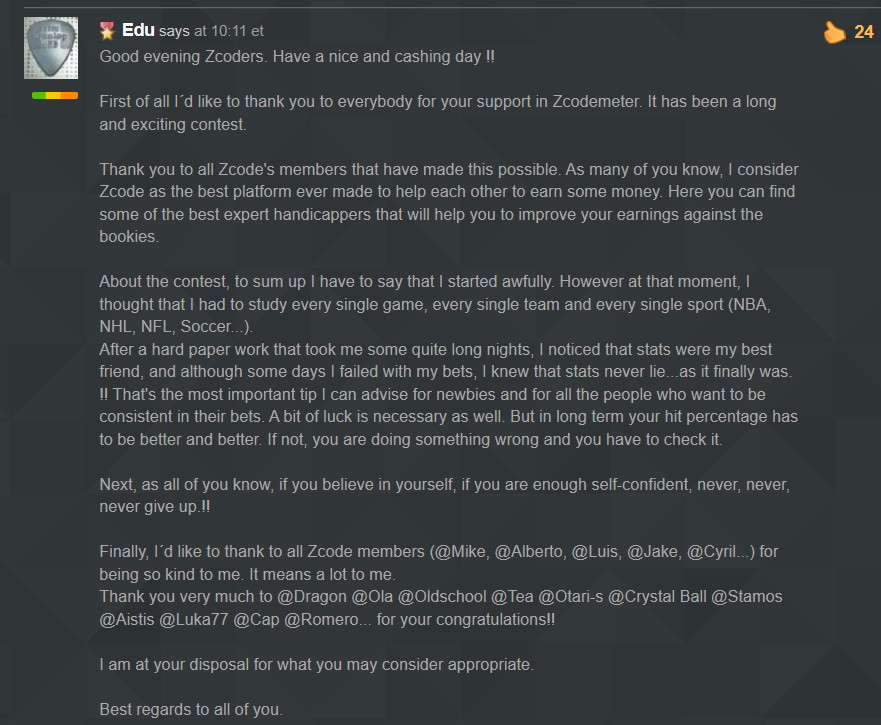
Task: Click the medal badge icon beside Edu
Action: [107, 31]
